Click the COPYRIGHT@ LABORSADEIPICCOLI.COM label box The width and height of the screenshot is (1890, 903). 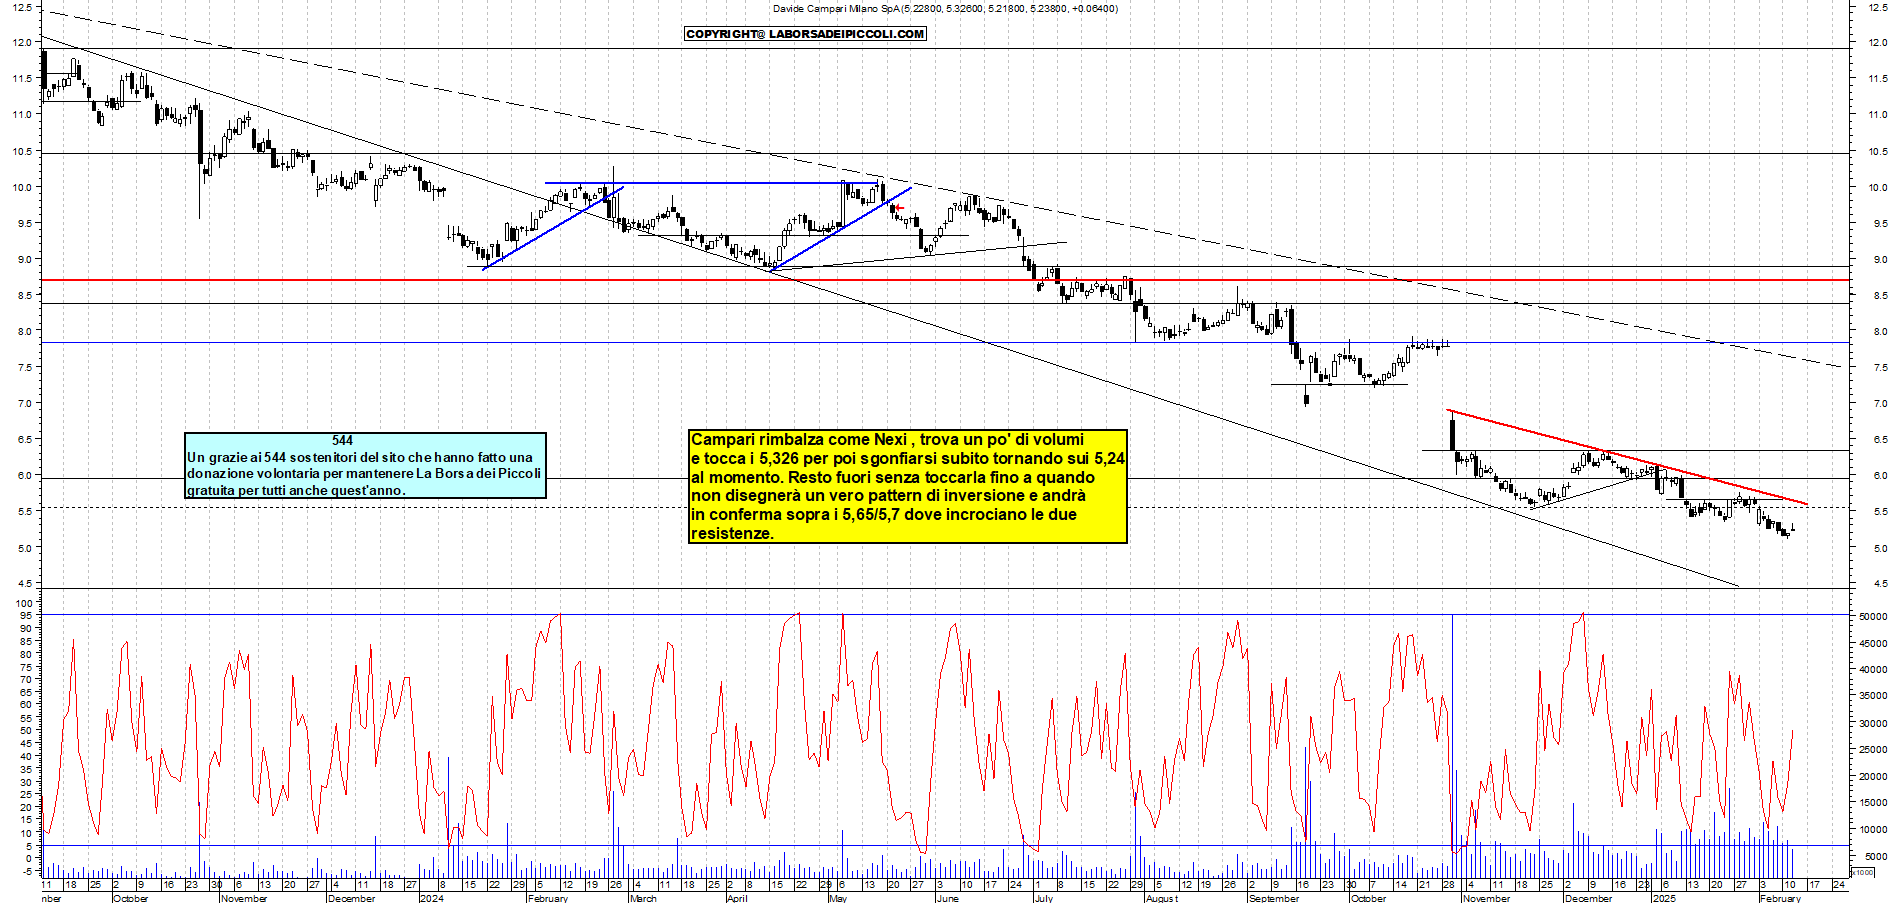point(805,34)
